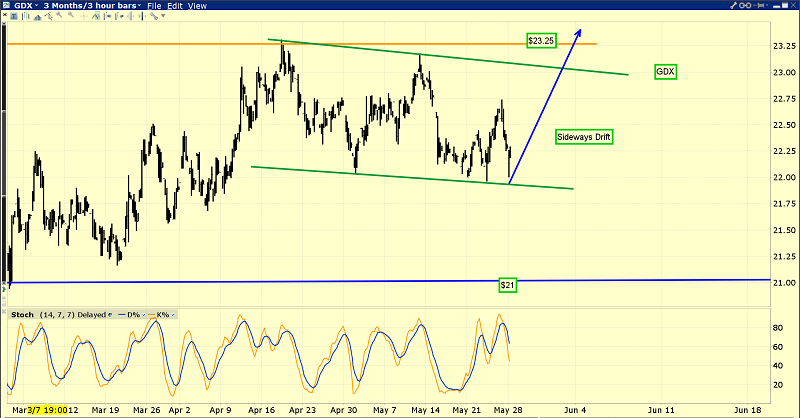Viewport: 800px width, 418px height.
Task: Click the mountain area chart icon
Action: pyautogui.click(x=38, y=16)
